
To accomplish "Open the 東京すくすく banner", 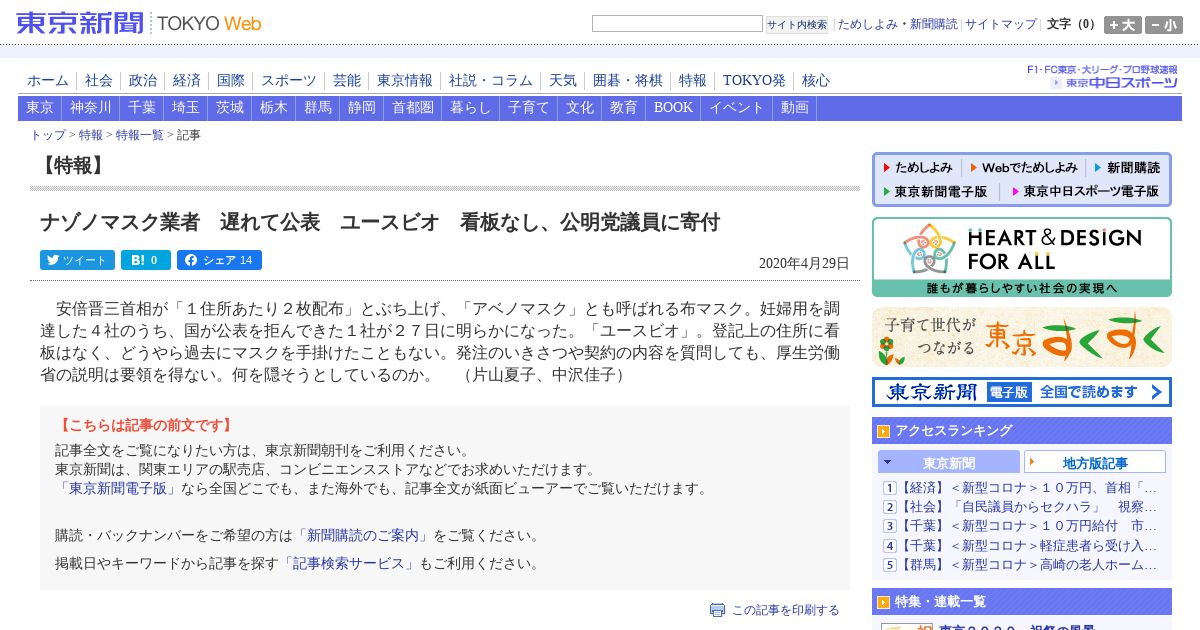I will coord(1021,337).
